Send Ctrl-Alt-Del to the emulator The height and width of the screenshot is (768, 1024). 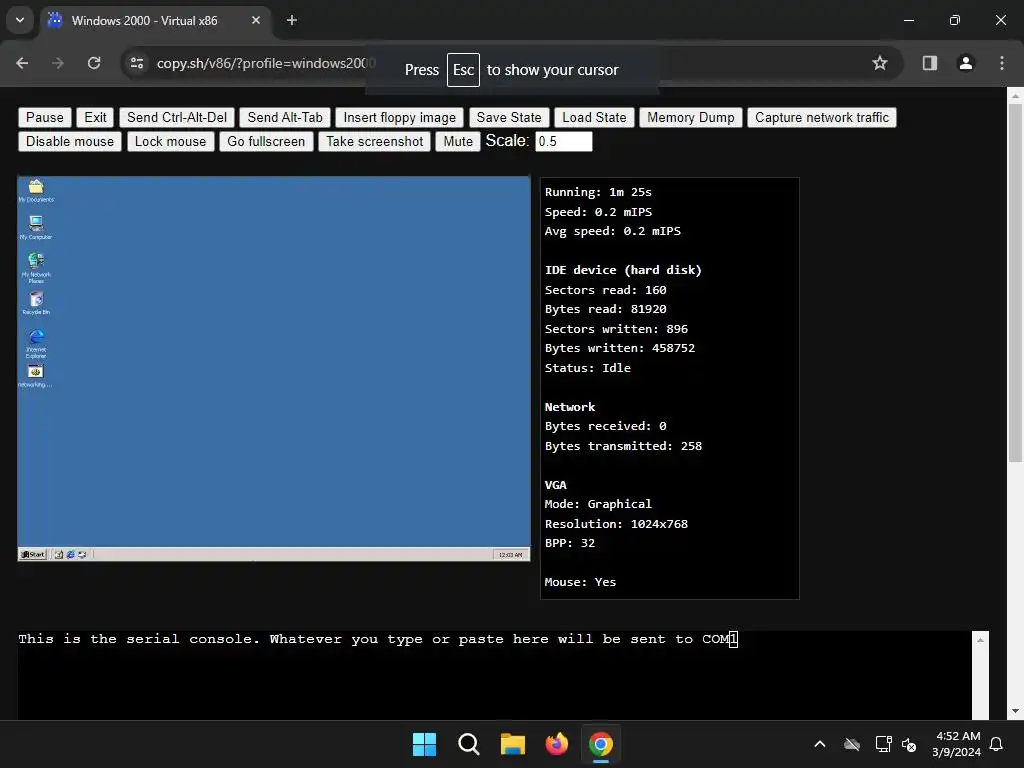point(177,118)
